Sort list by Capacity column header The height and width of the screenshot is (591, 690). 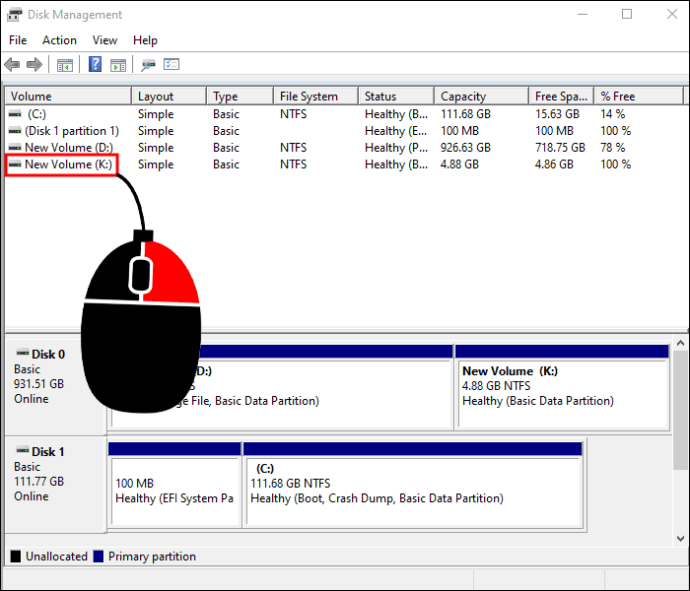463,97
